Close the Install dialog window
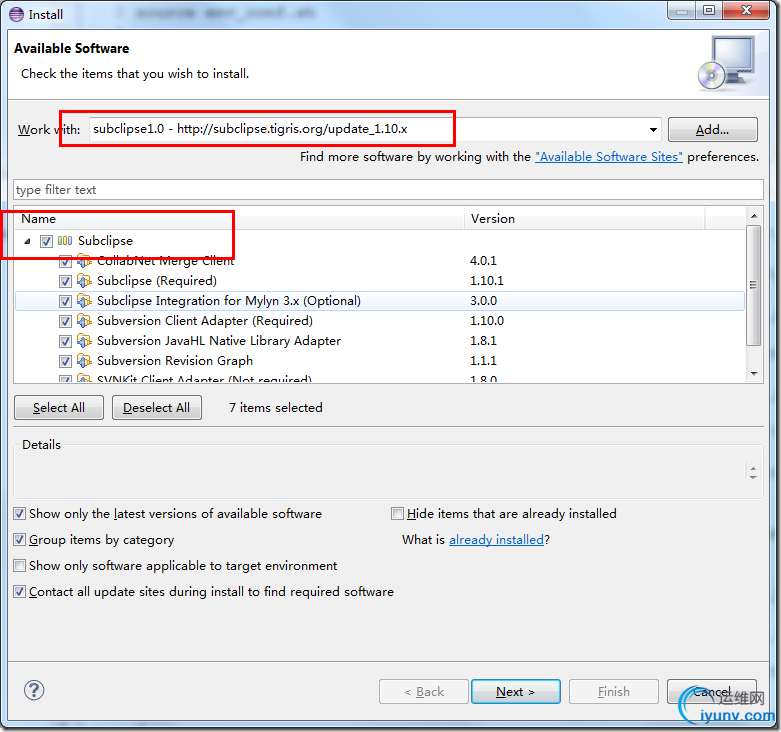The image size is (781, 732). click(x=746, y=10)
